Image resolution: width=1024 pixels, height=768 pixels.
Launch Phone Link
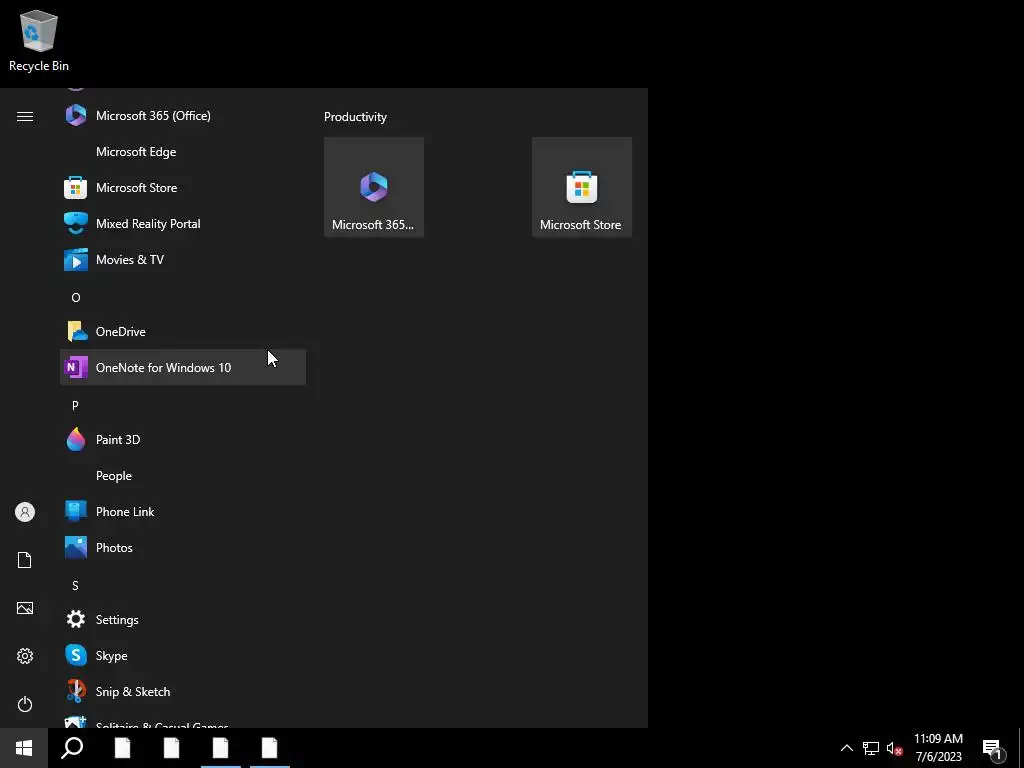coord(183,511)
